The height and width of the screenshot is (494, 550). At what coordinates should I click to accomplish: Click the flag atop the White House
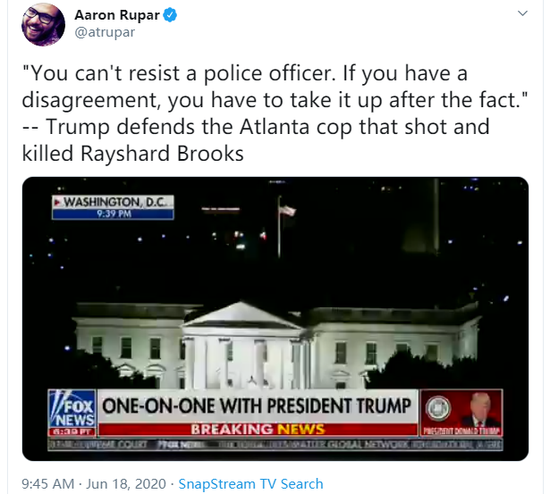287,211
